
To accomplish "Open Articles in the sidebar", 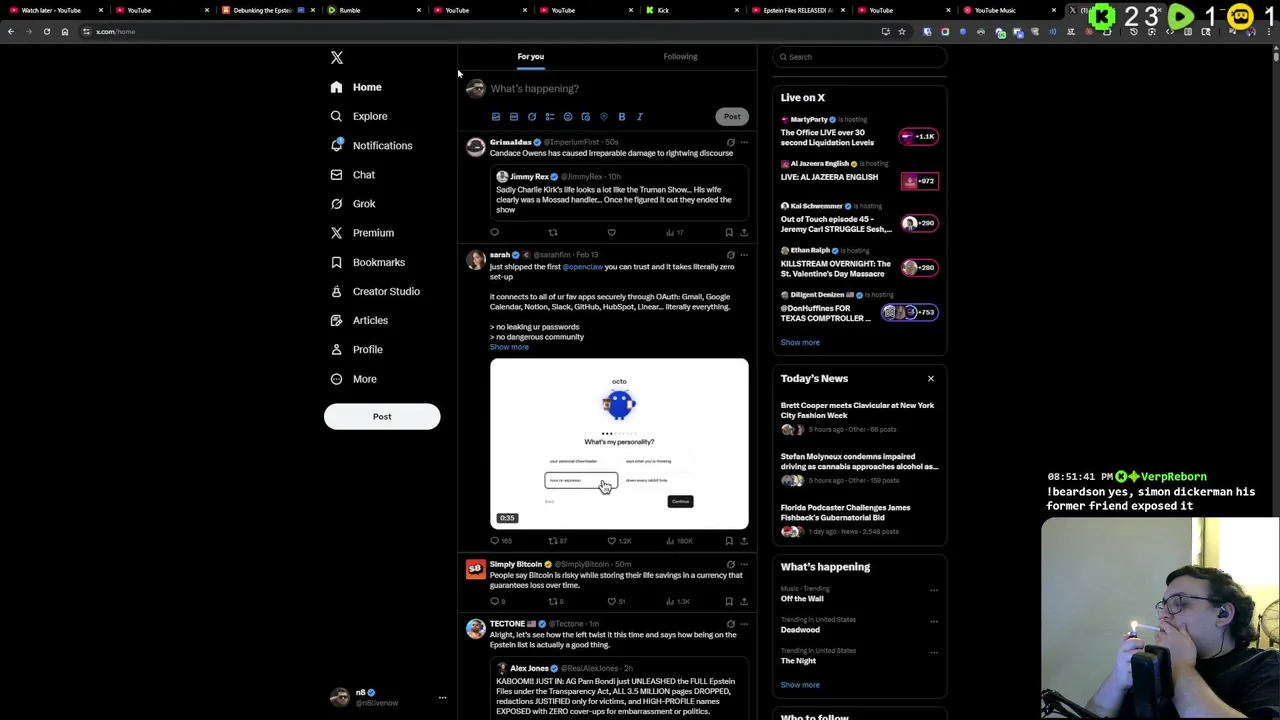I will pos(359,320).
